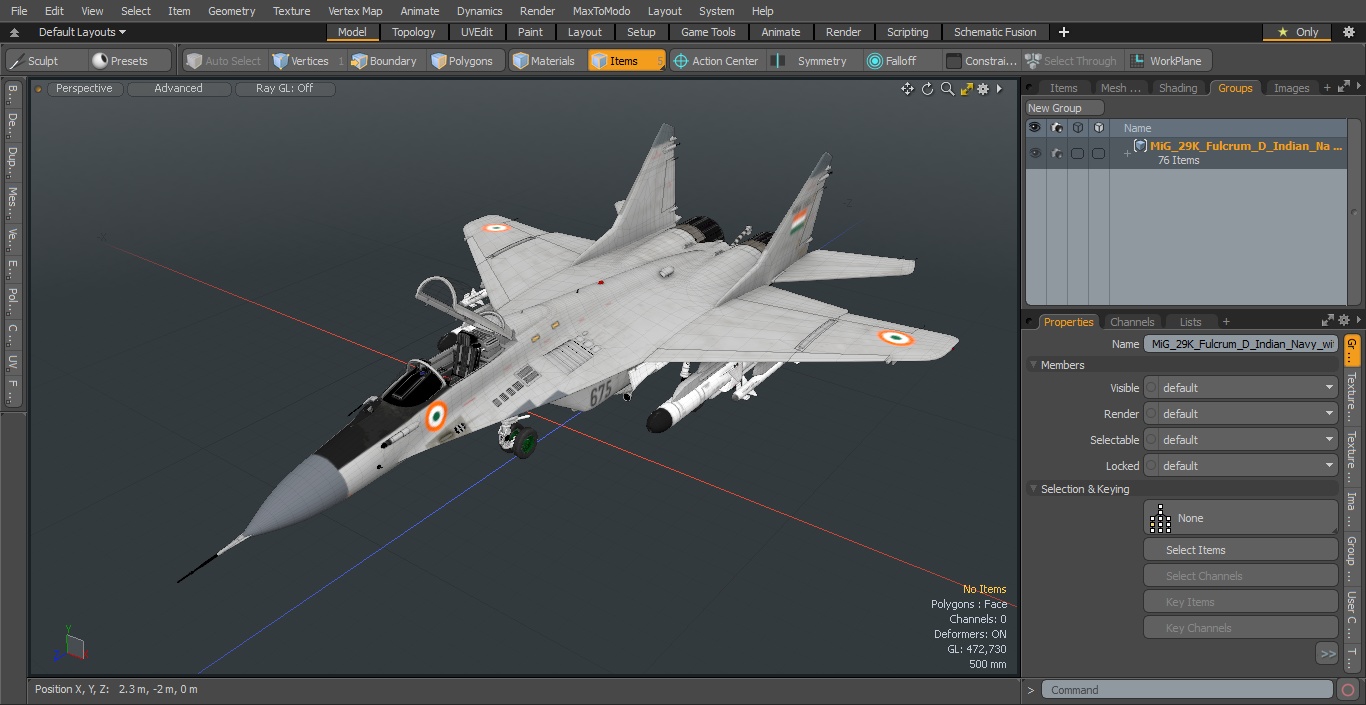Toggle the Only star button

point(1297,32)
